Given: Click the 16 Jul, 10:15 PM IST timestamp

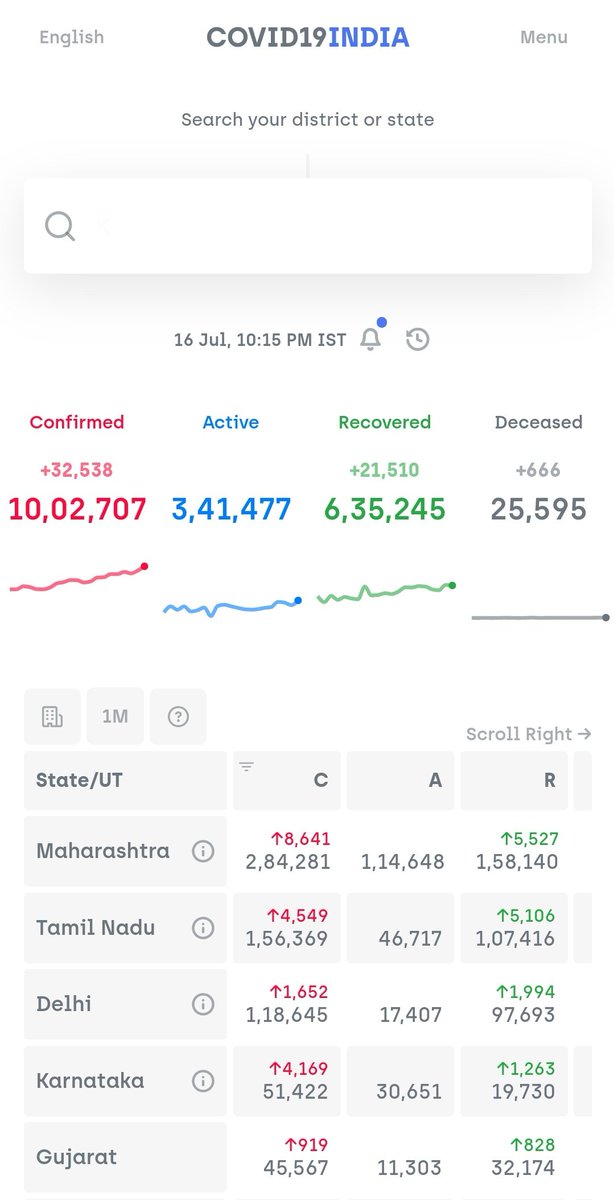Looking at the screenshot, I should click(x=260, y=340).
